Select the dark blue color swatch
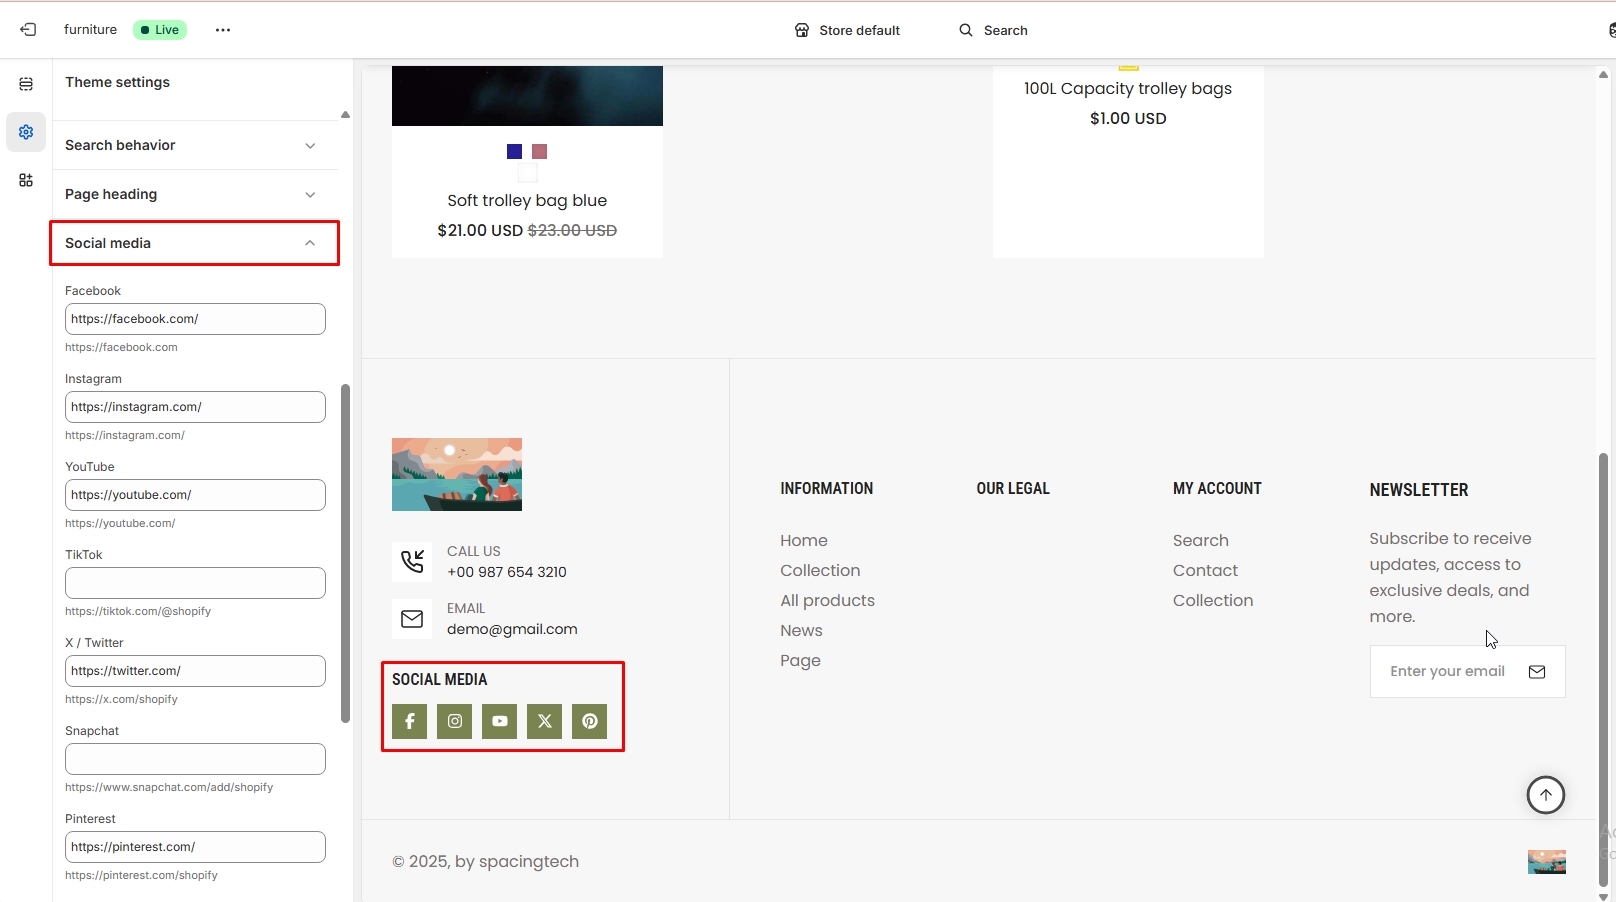Screen dimensions: 1616x902 [x=514, y=152]
